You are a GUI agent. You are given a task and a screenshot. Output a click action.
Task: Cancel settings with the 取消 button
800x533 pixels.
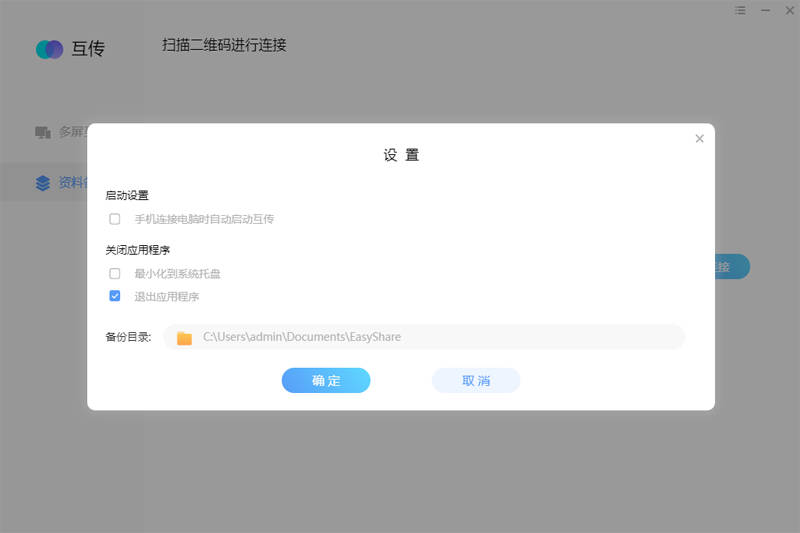click(476, 380)
